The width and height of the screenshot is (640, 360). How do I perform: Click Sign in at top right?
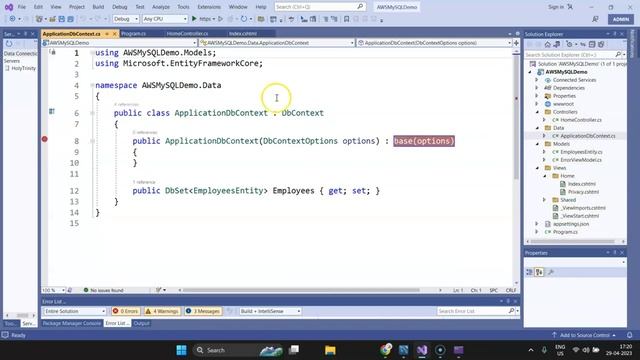556,7
